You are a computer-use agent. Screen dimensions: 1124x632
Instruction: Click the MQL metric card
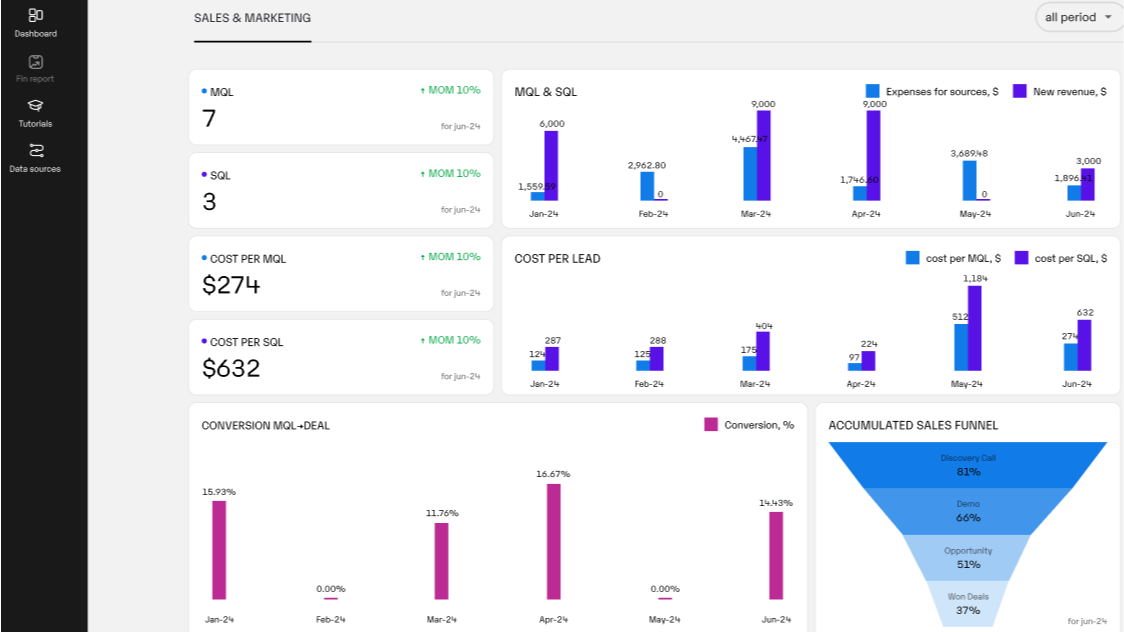[341, 108]
